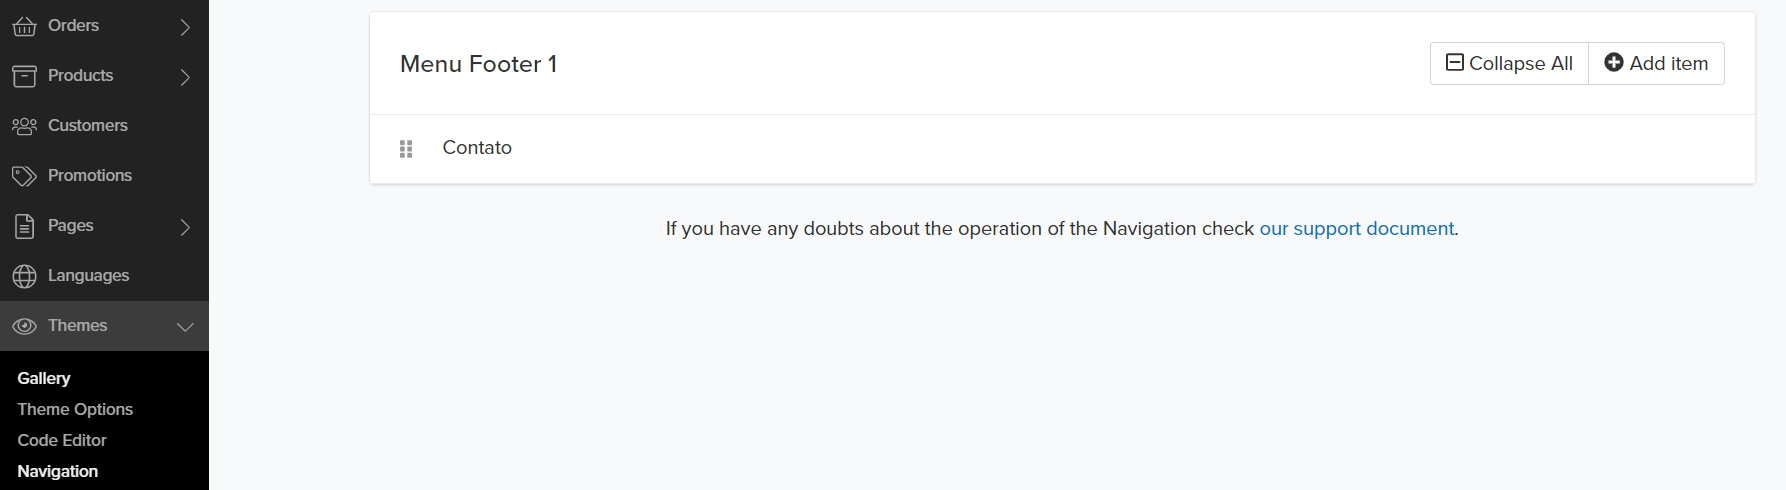This screenshot has width=1786, height=490.
Task: Expand the Pages submenu chevron
Action: tap(185, 227)
